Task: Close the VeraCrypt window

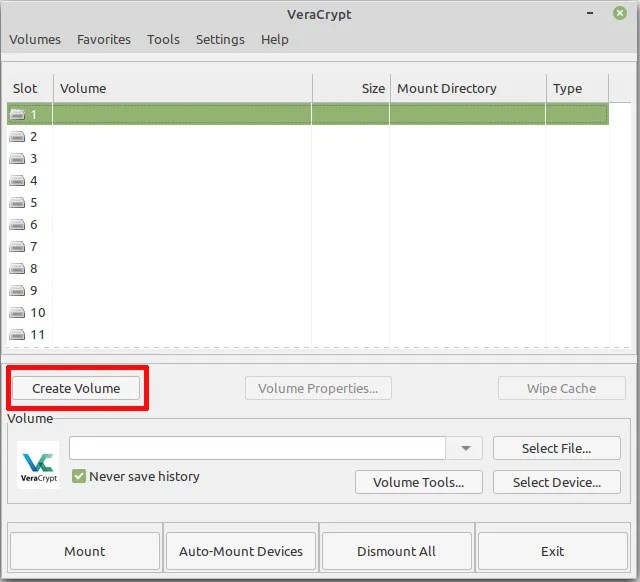Action: 620,13
